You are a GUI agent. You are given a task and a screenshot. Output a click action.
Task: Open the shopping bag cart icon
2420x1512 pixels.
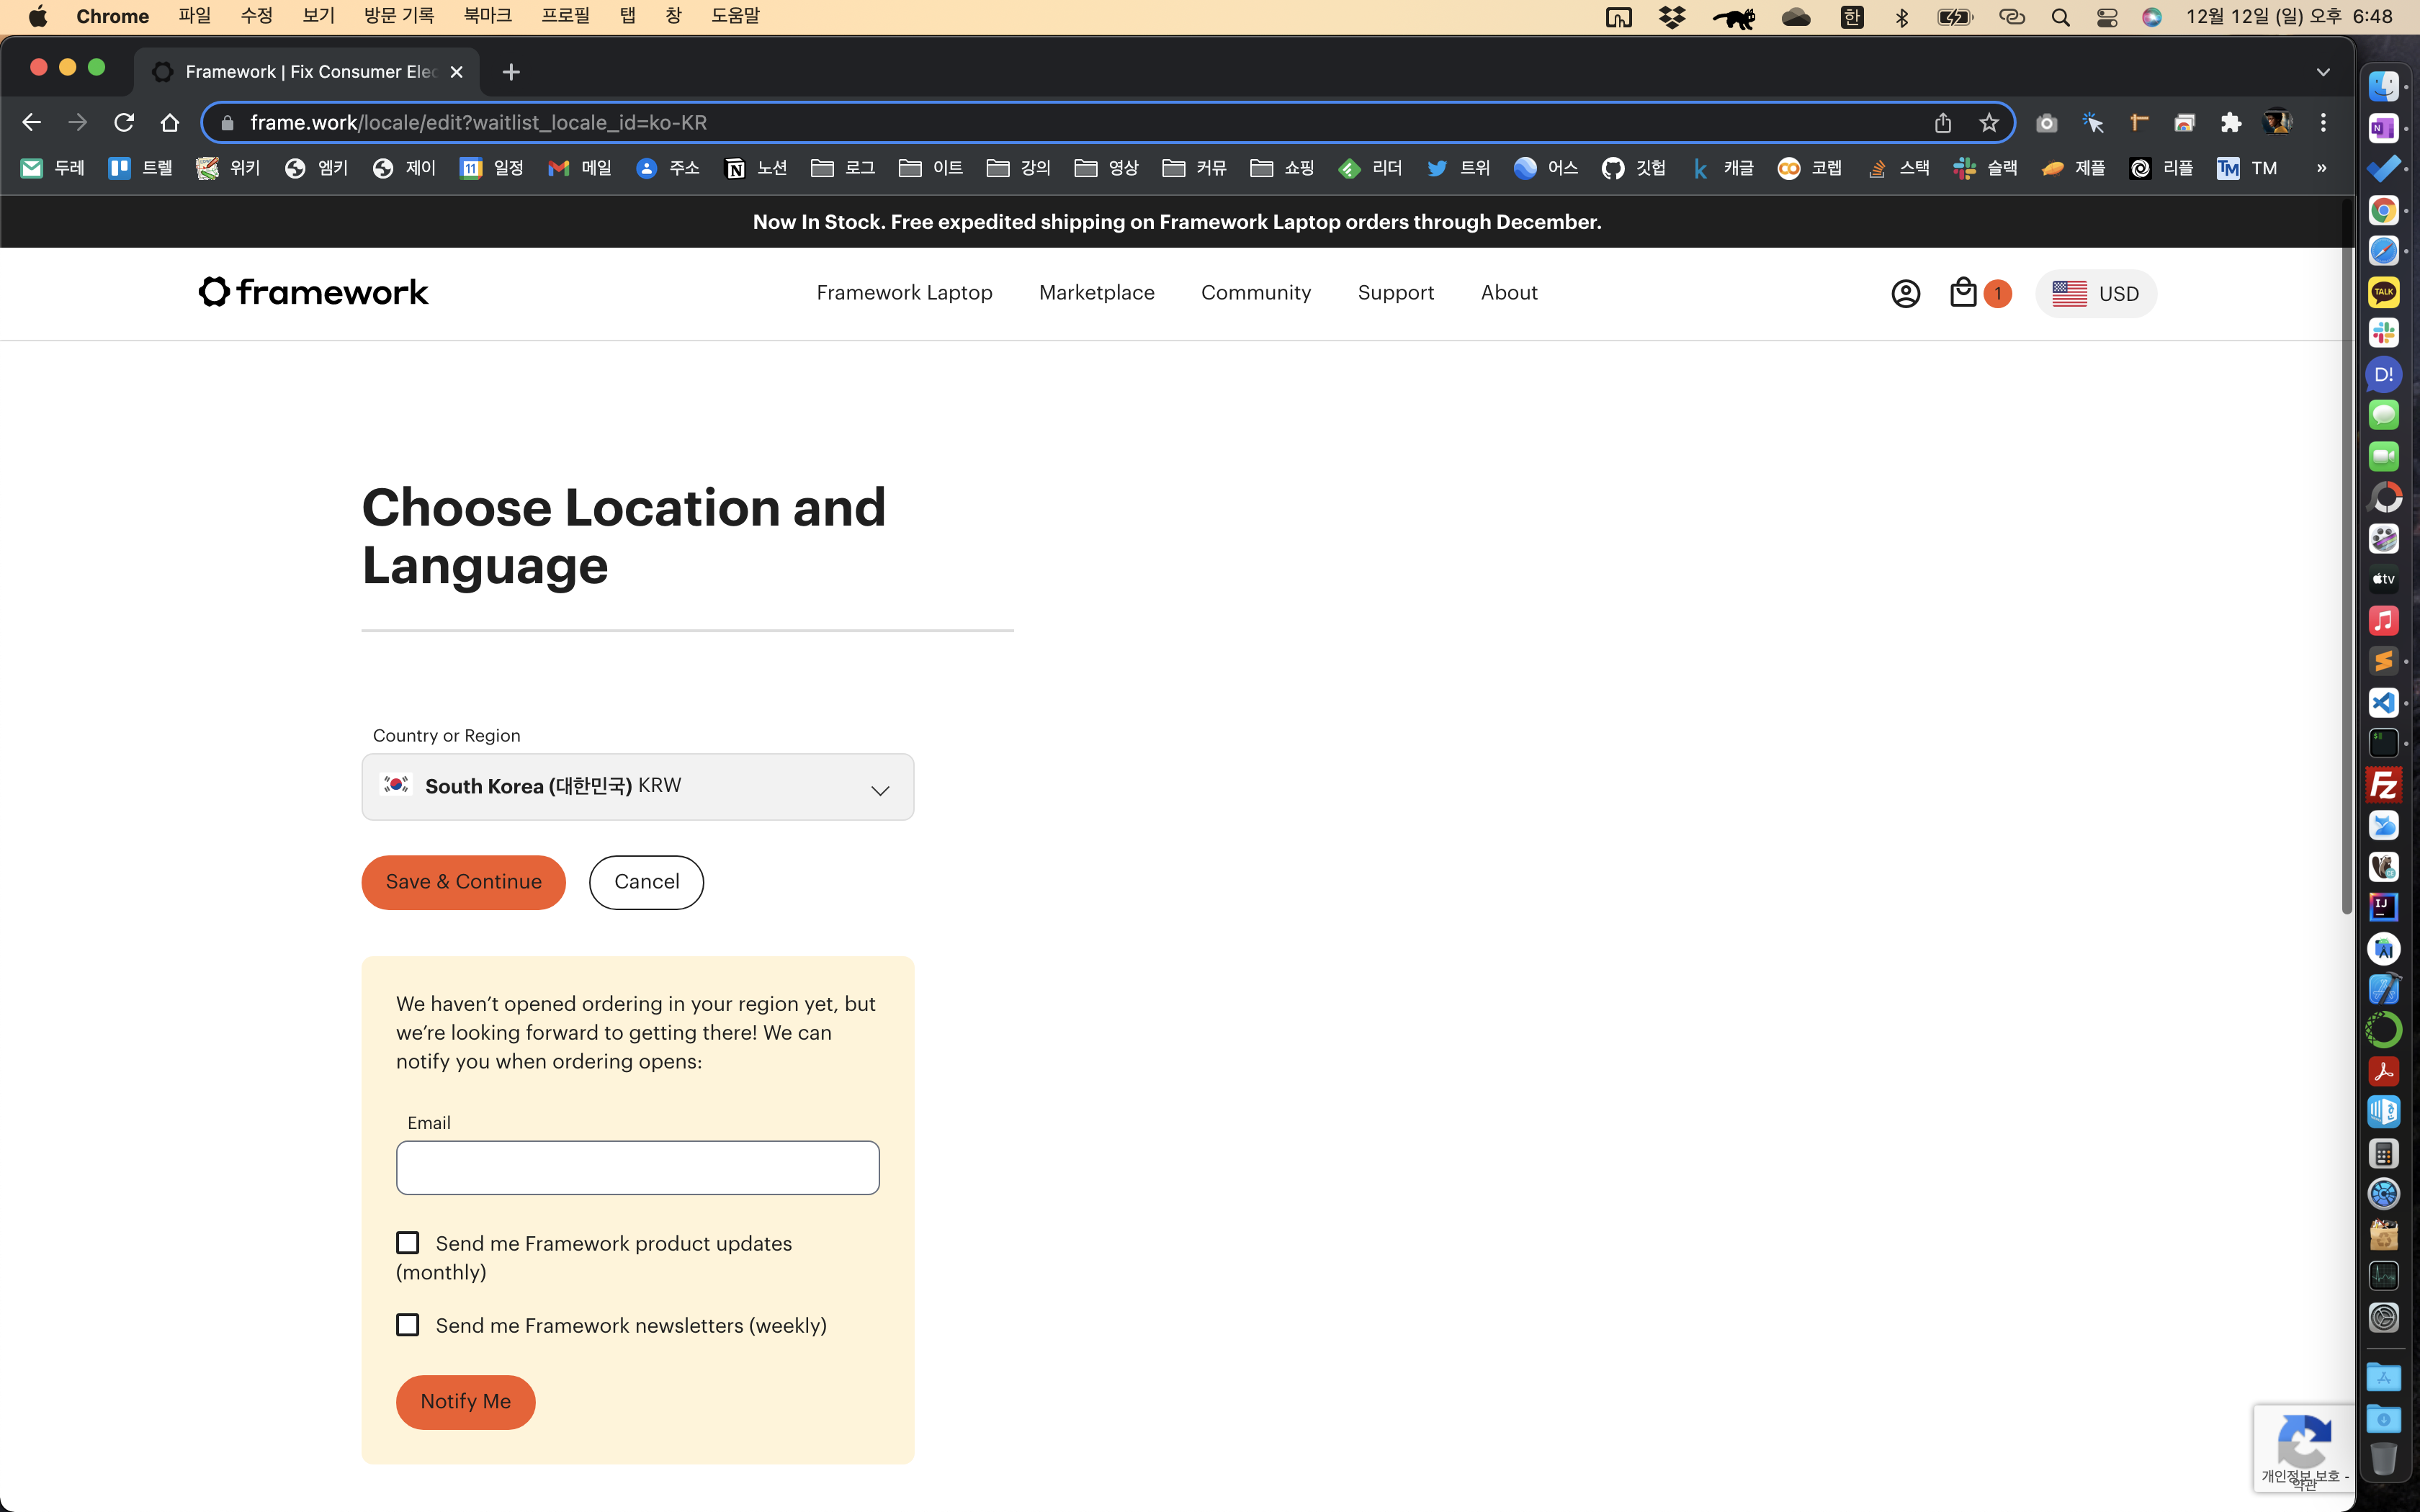click(1963, 293)
